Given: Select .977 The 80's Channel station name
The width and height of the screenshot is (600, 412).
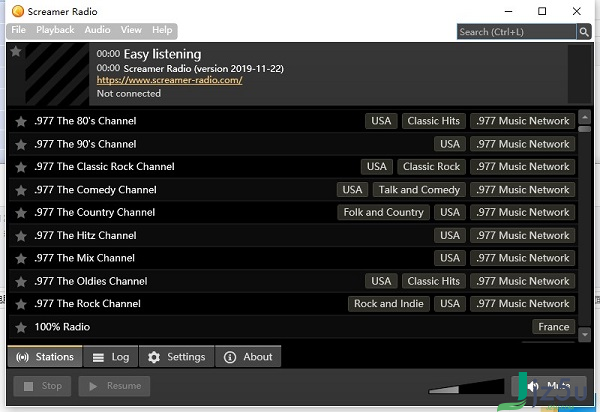Looking at the screenshot, I should point(85,121).
